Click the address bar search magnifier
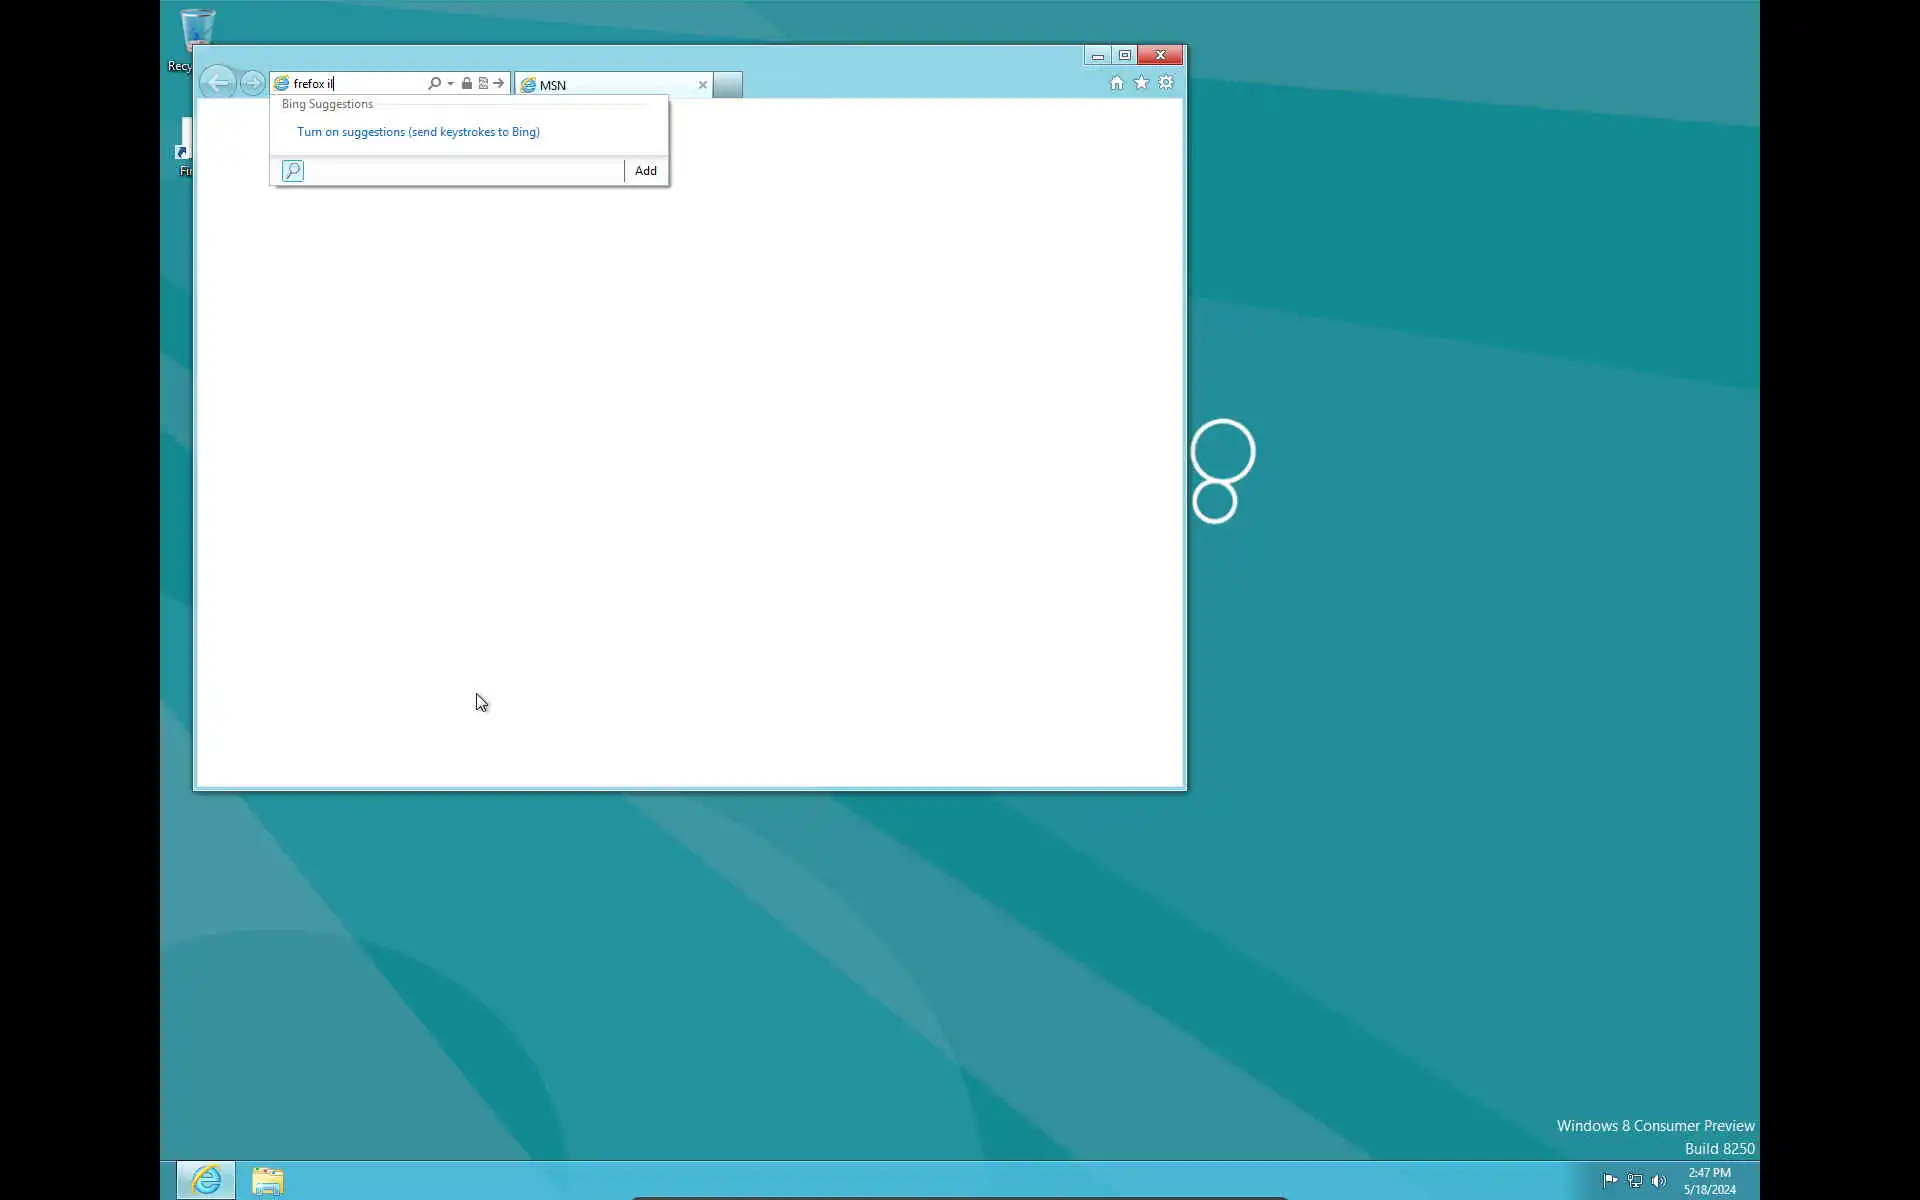 [x=434, y=84]
